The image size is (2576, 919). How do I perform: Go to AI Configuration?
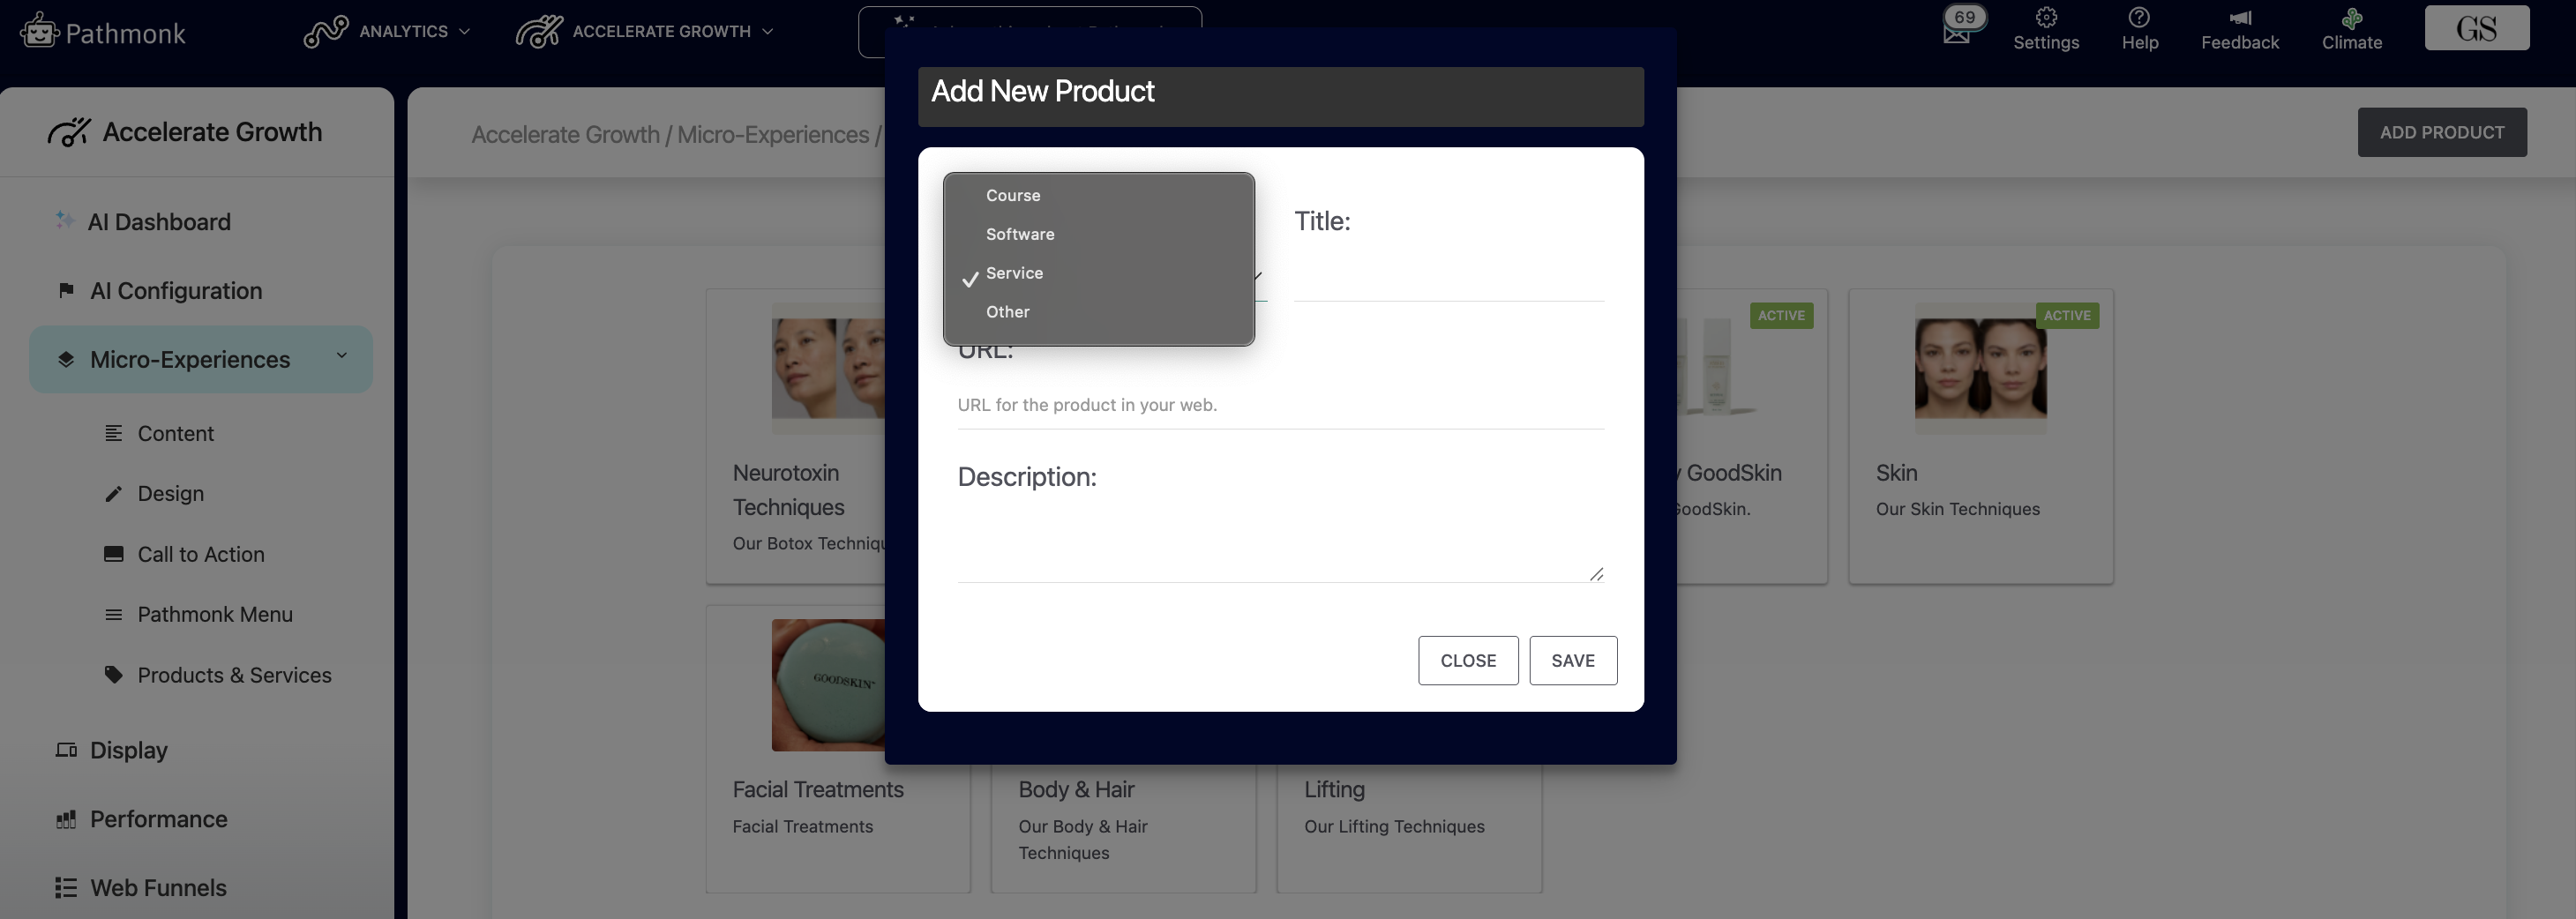click(x=176, y=291)
